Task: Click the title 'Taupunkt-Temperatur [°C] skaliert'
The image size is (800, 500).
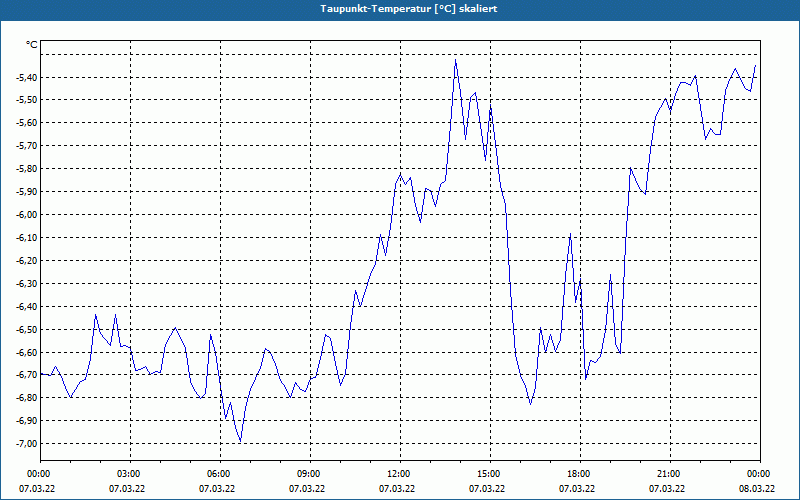Action: coord(409,9)
